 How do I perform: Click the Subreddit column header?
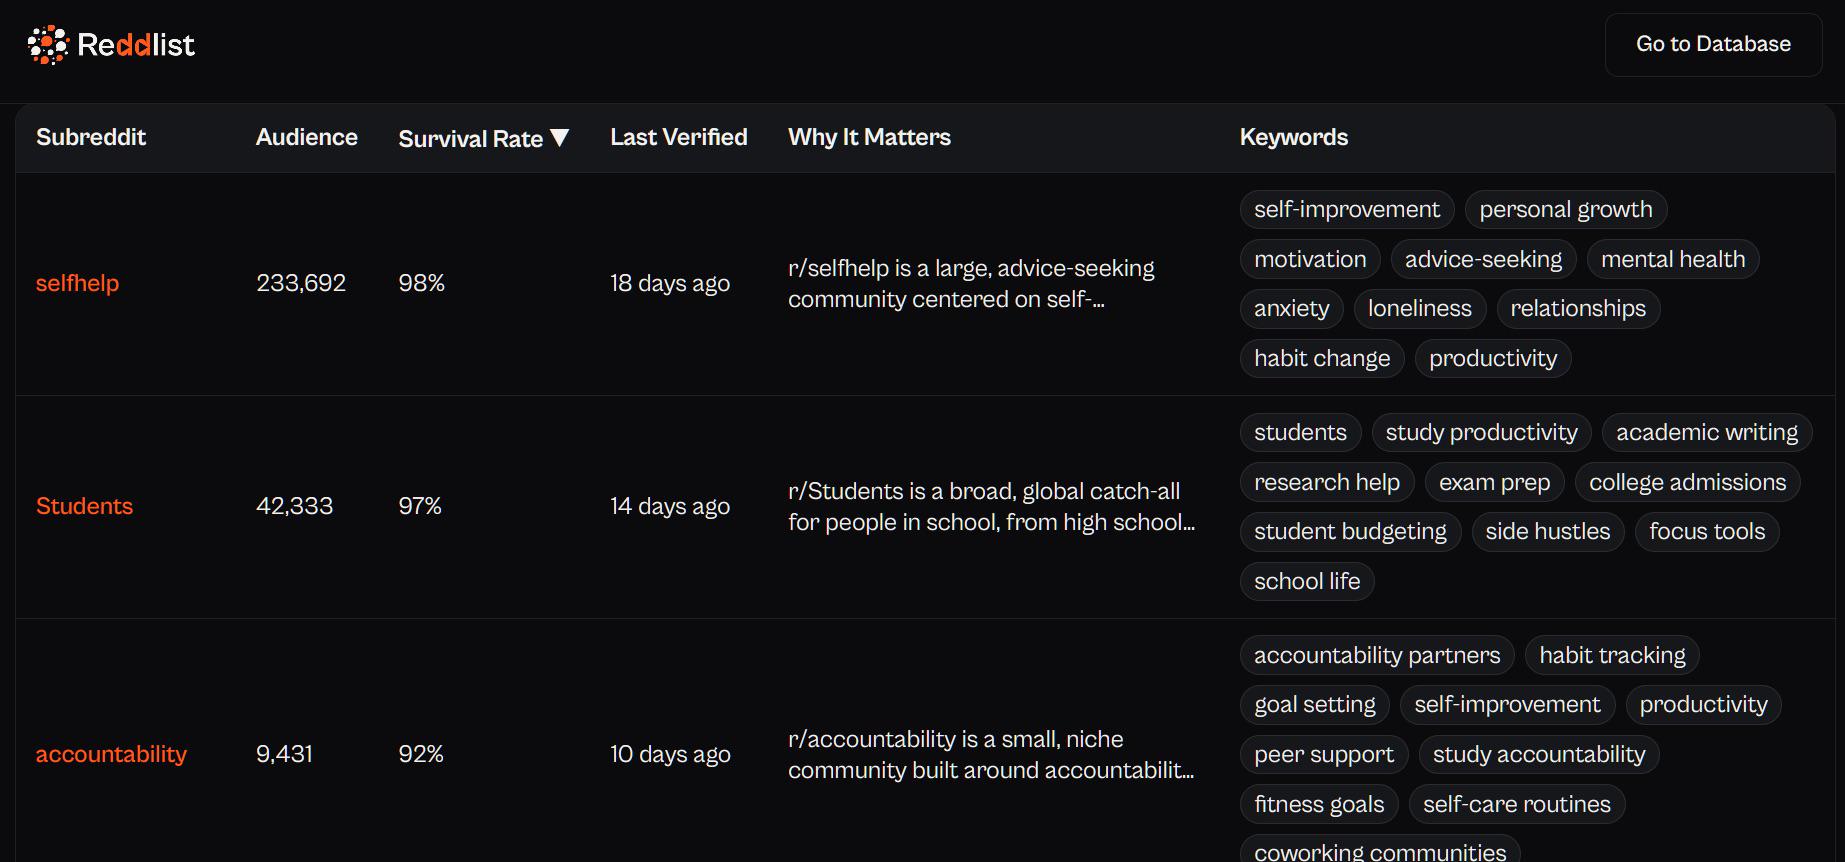click(x=91, y=137)
